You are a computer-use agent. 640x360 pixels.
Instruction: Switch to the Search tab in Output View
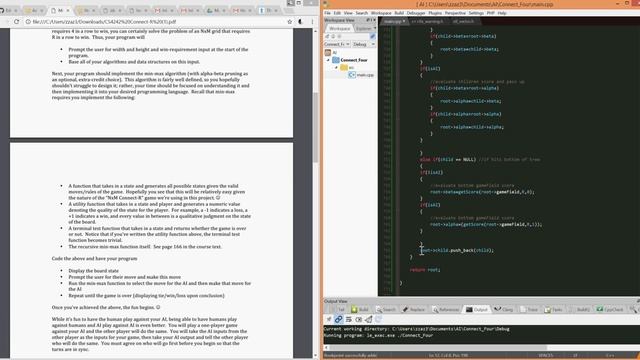[386, 310]
